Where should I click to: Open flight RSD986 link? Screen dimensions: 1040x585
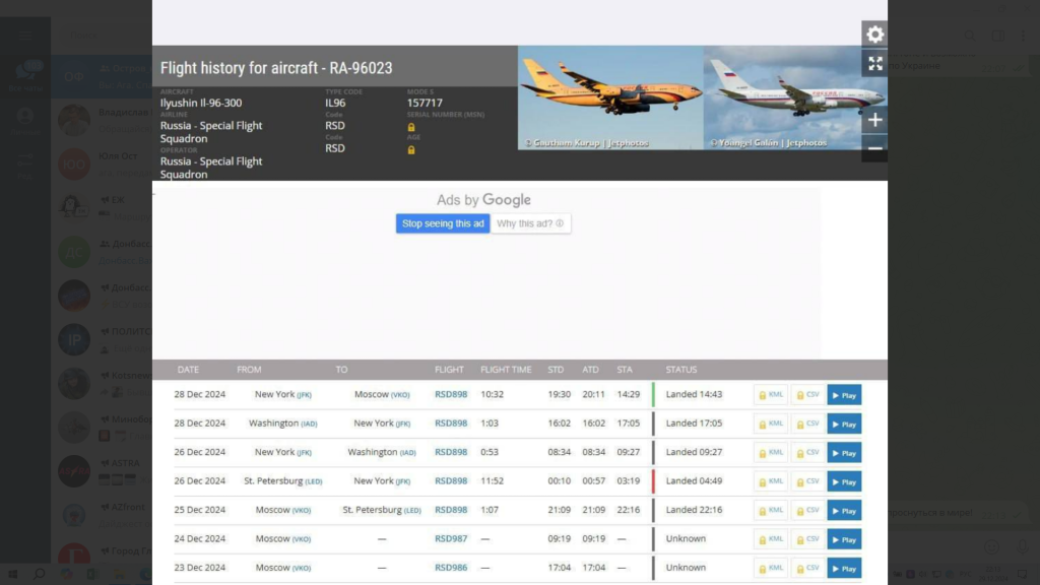click(x=451, y=568)
